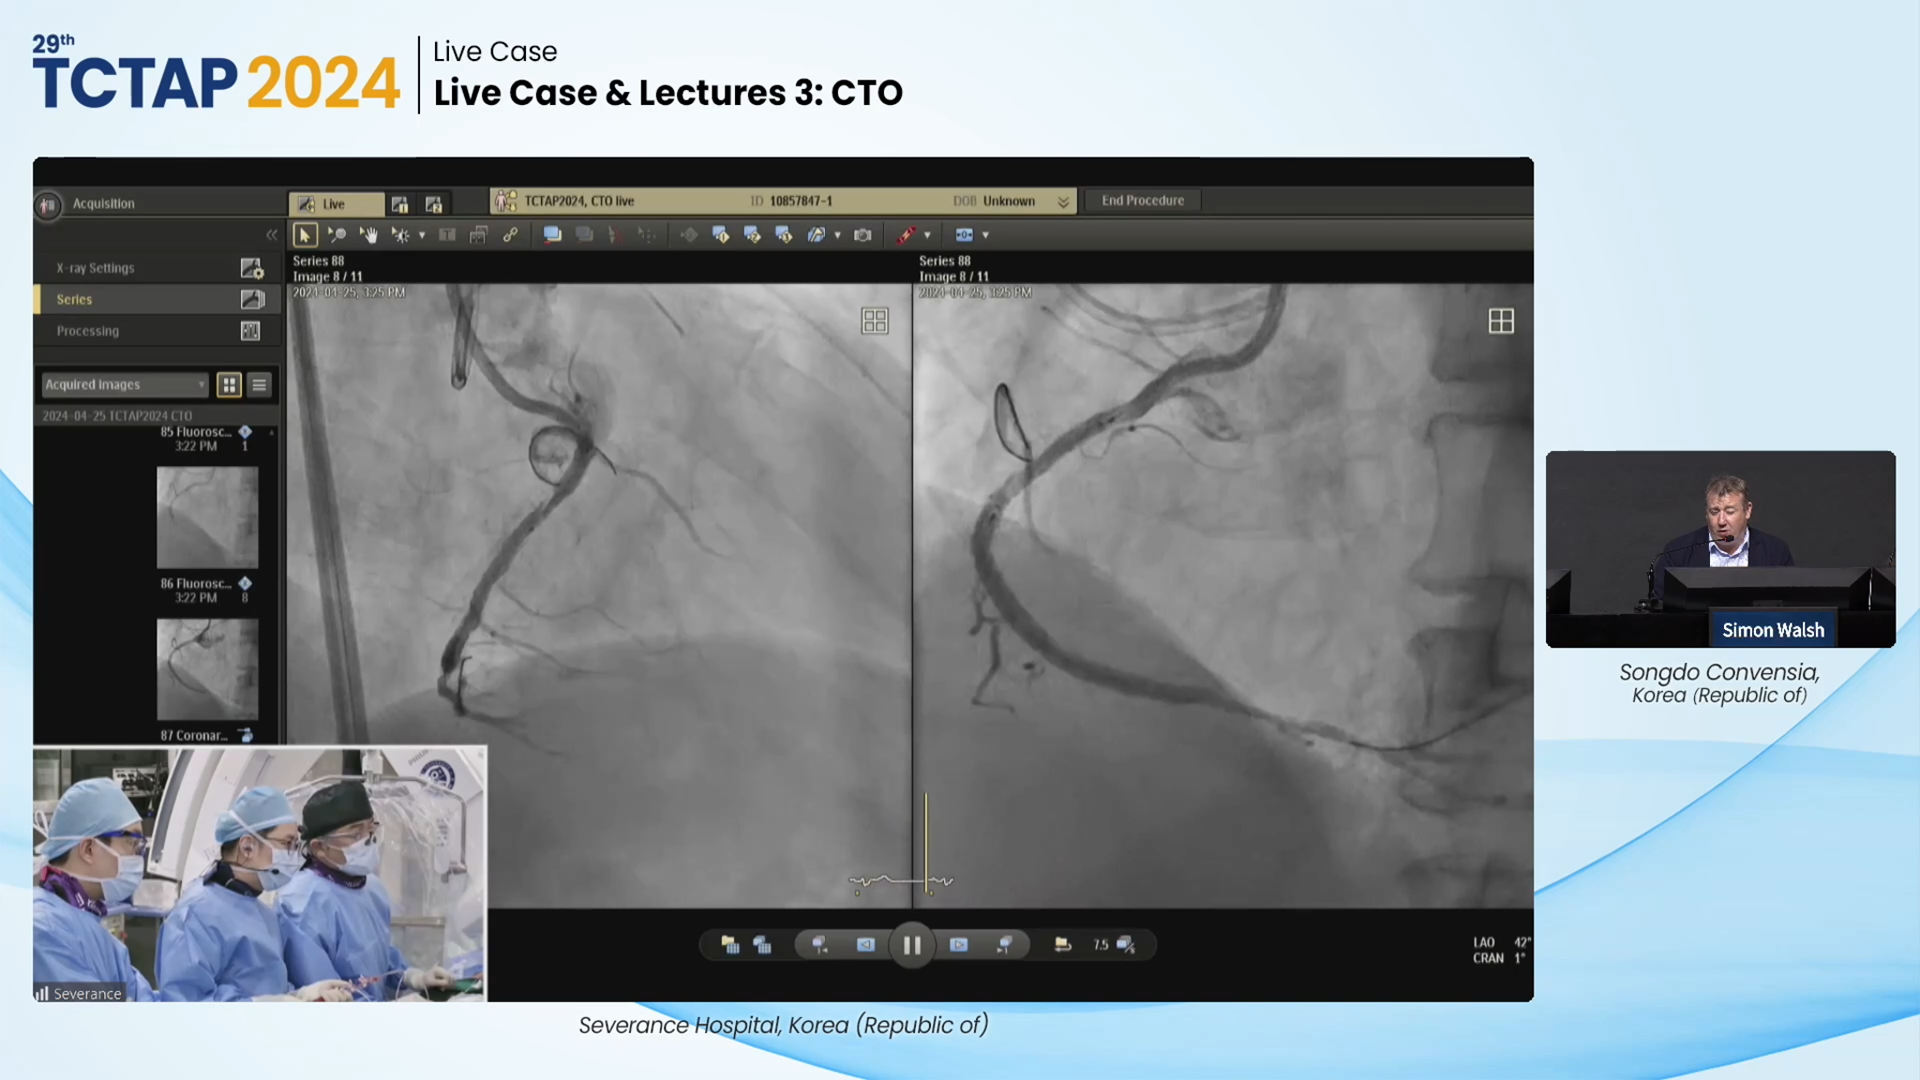The image size is (1920, 1080).
Task: Pause the cine run playback
Action: point(912,945)
